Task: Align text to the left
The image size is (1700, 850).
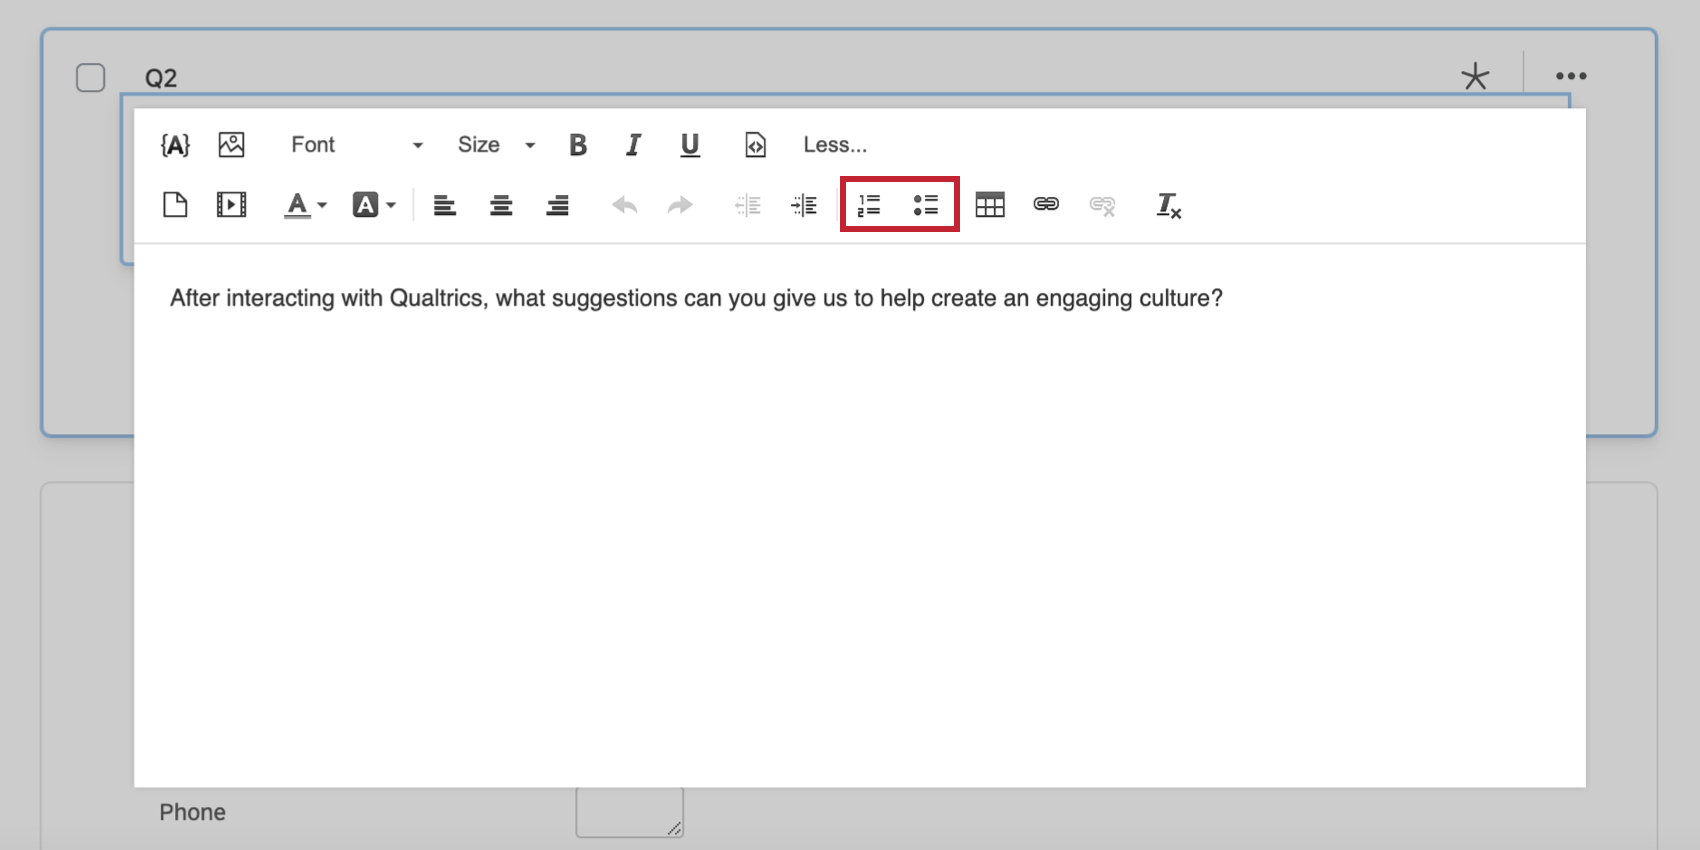Action: tap(445, 205)
